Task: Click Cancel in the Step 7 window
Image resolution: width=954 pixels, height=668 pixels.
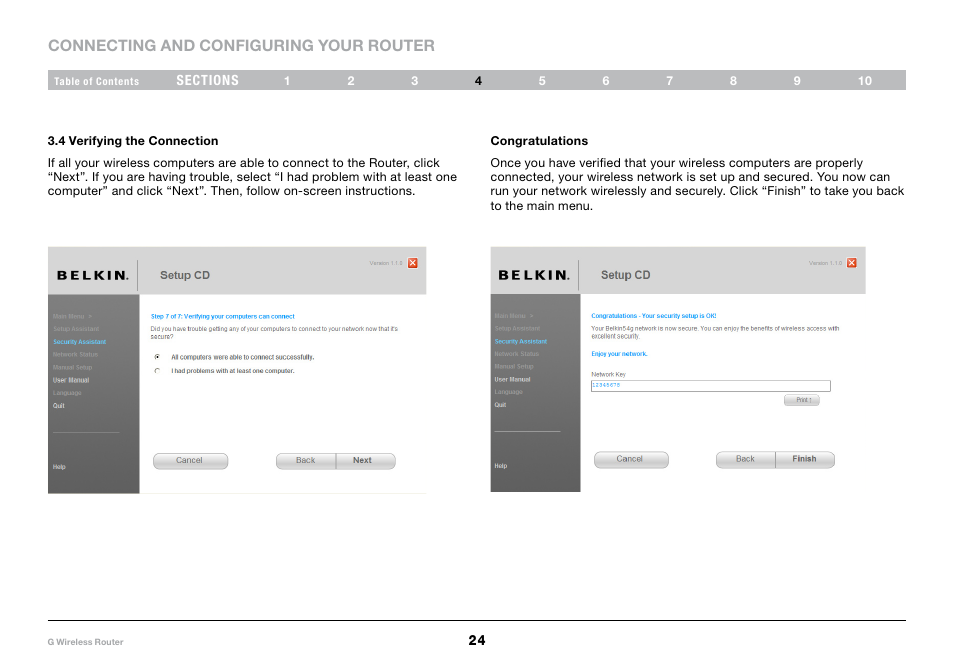Action: click(190, 461)
